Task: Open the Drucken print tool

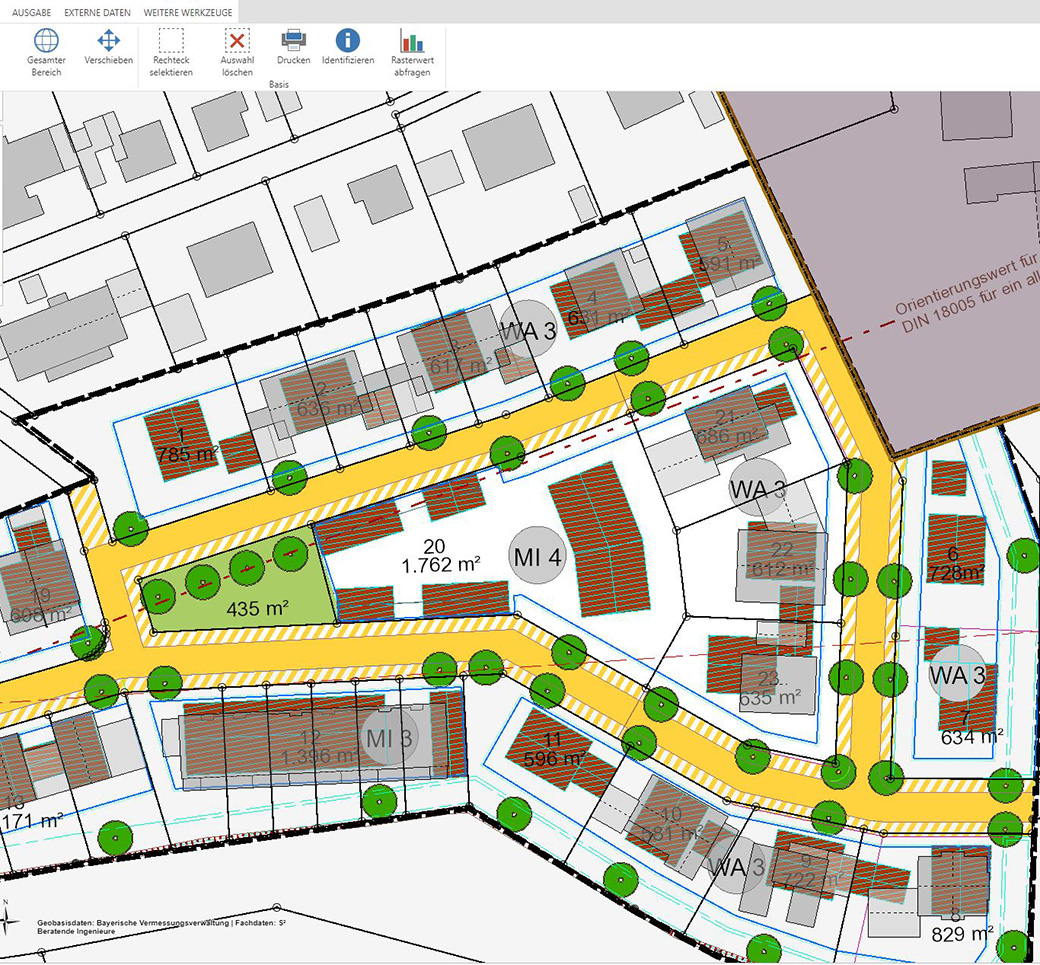Action: coord(293,40)
